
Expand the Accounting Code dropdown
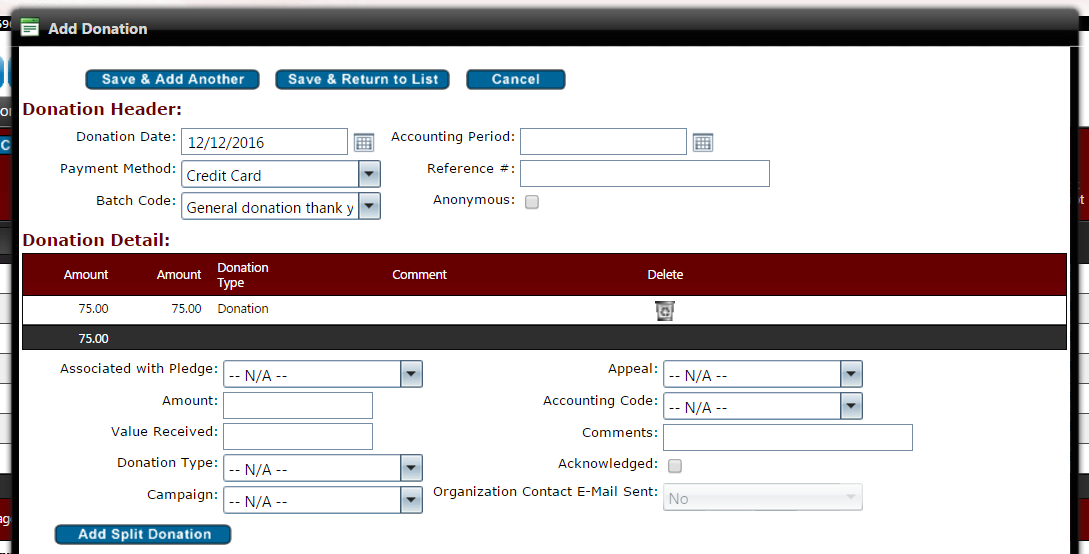[x=851, y=406]
